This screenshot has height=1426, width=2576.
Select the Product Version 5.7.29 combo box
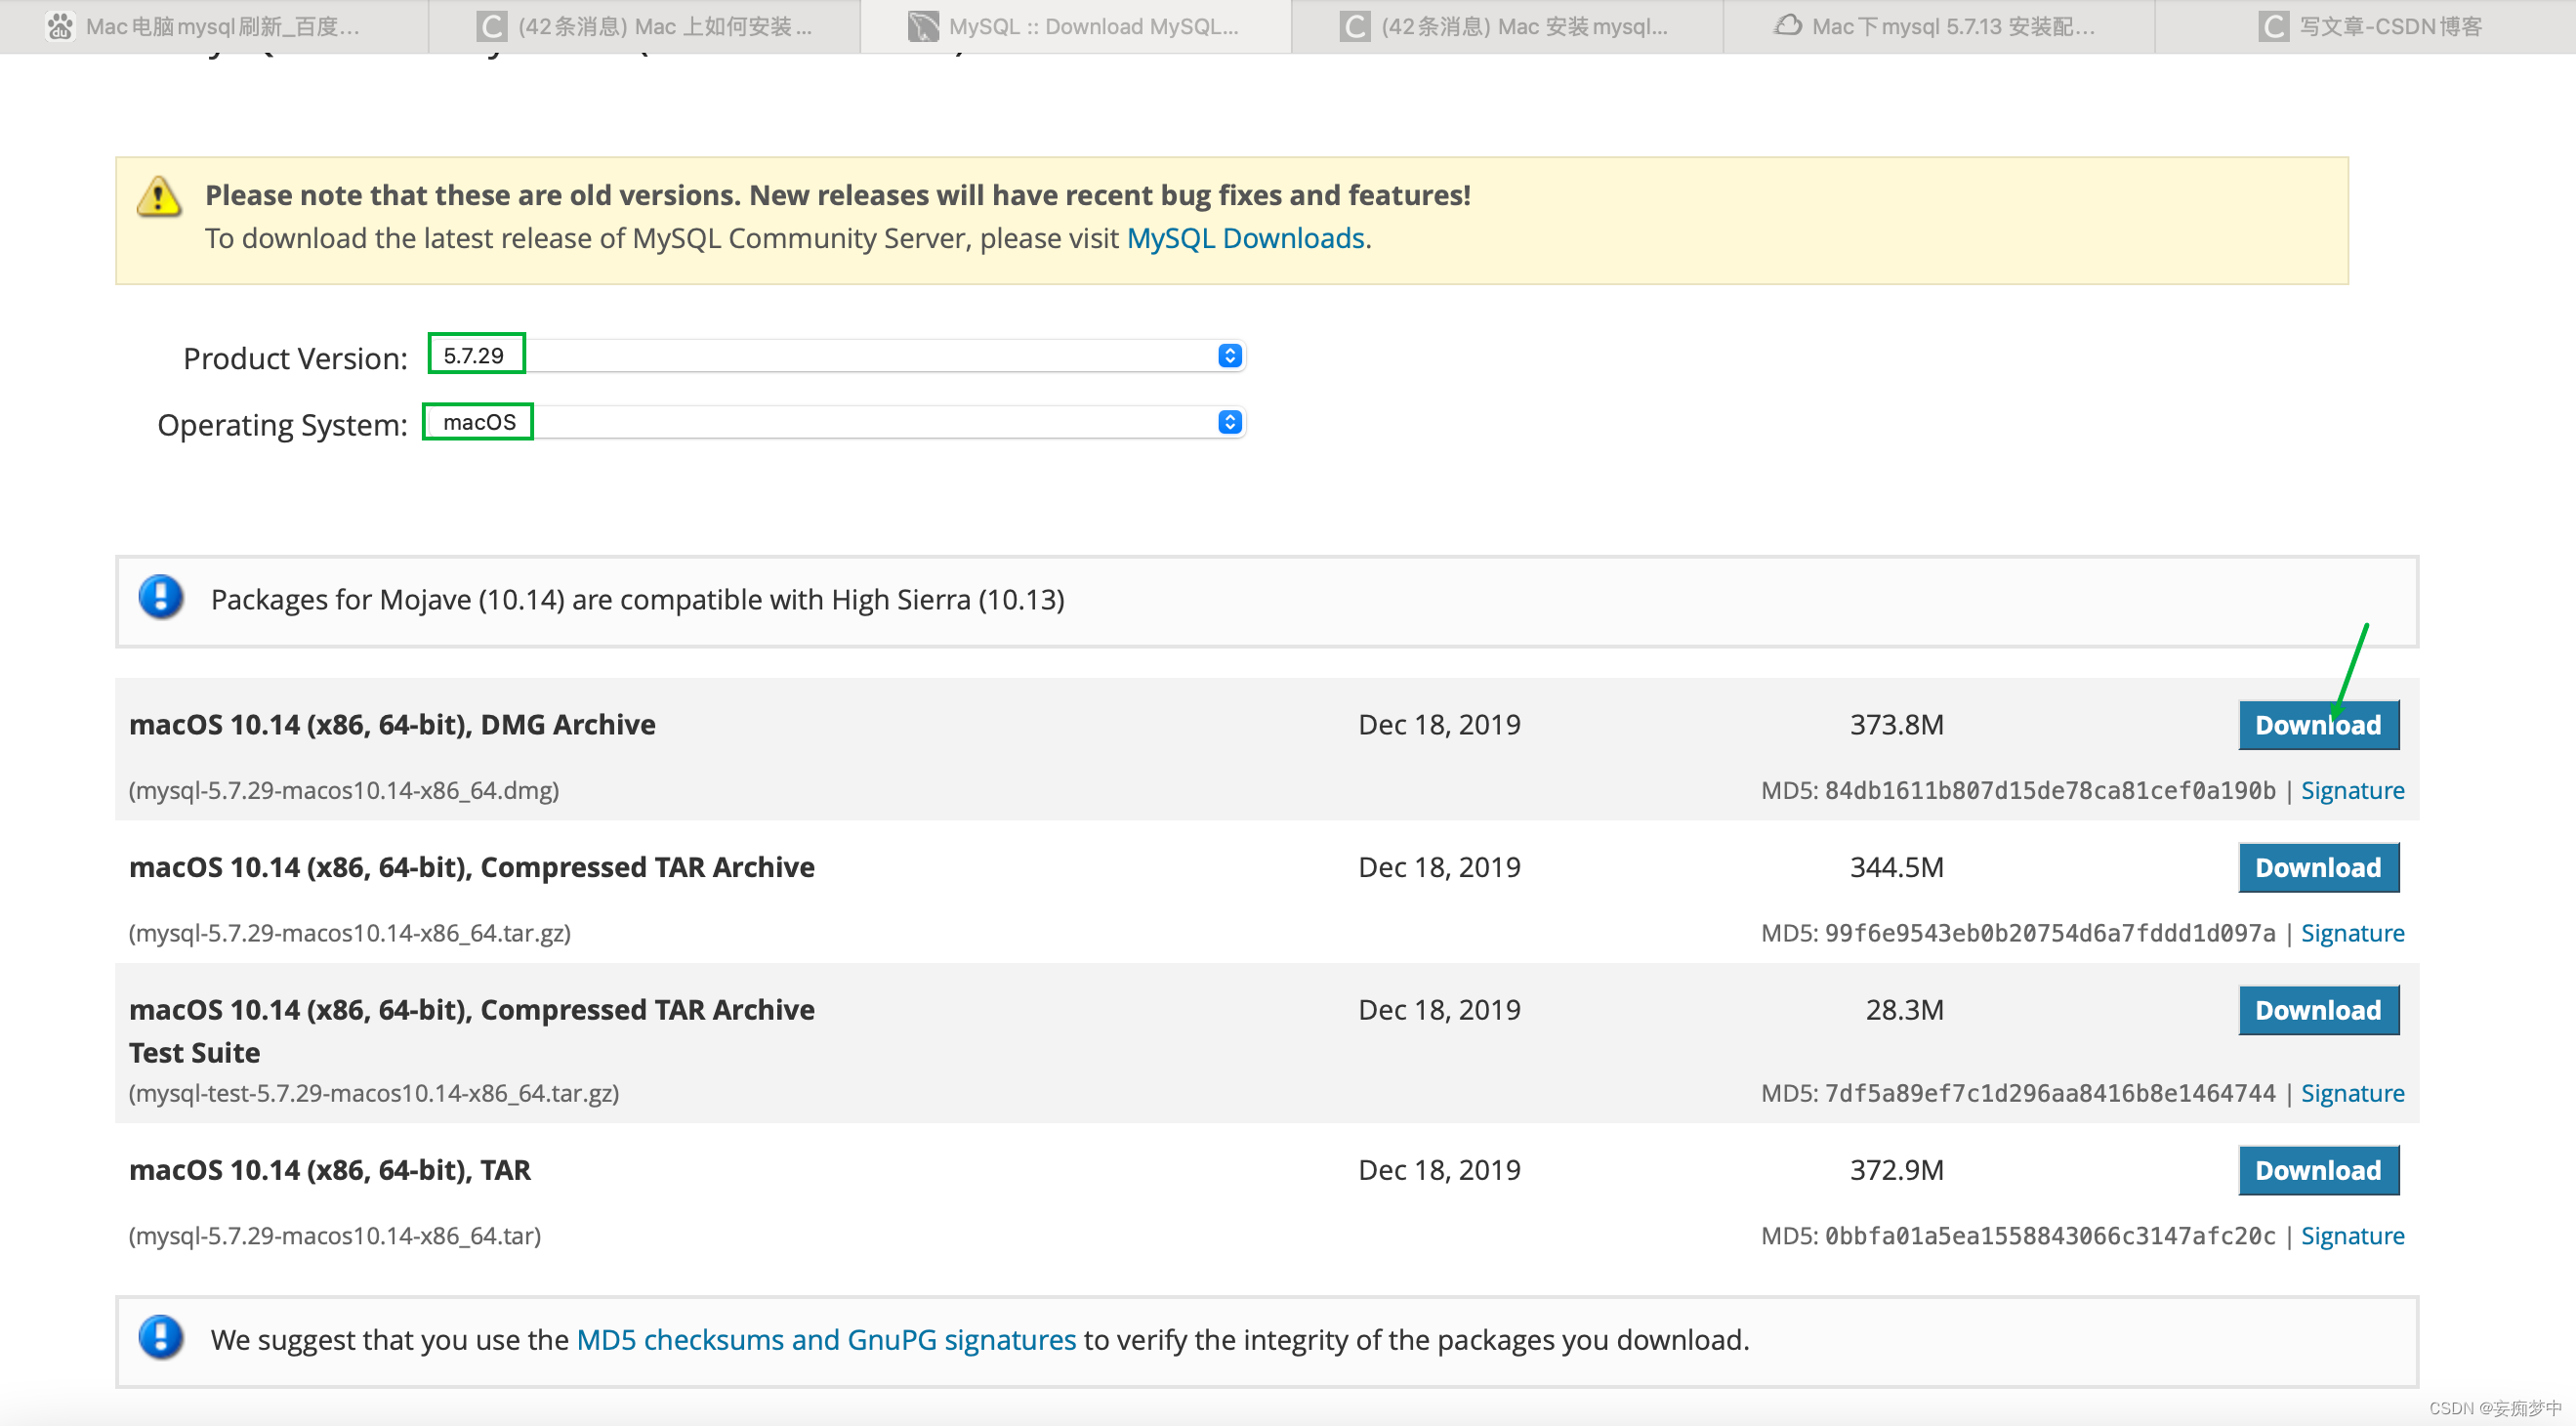(x=836, y=355)
